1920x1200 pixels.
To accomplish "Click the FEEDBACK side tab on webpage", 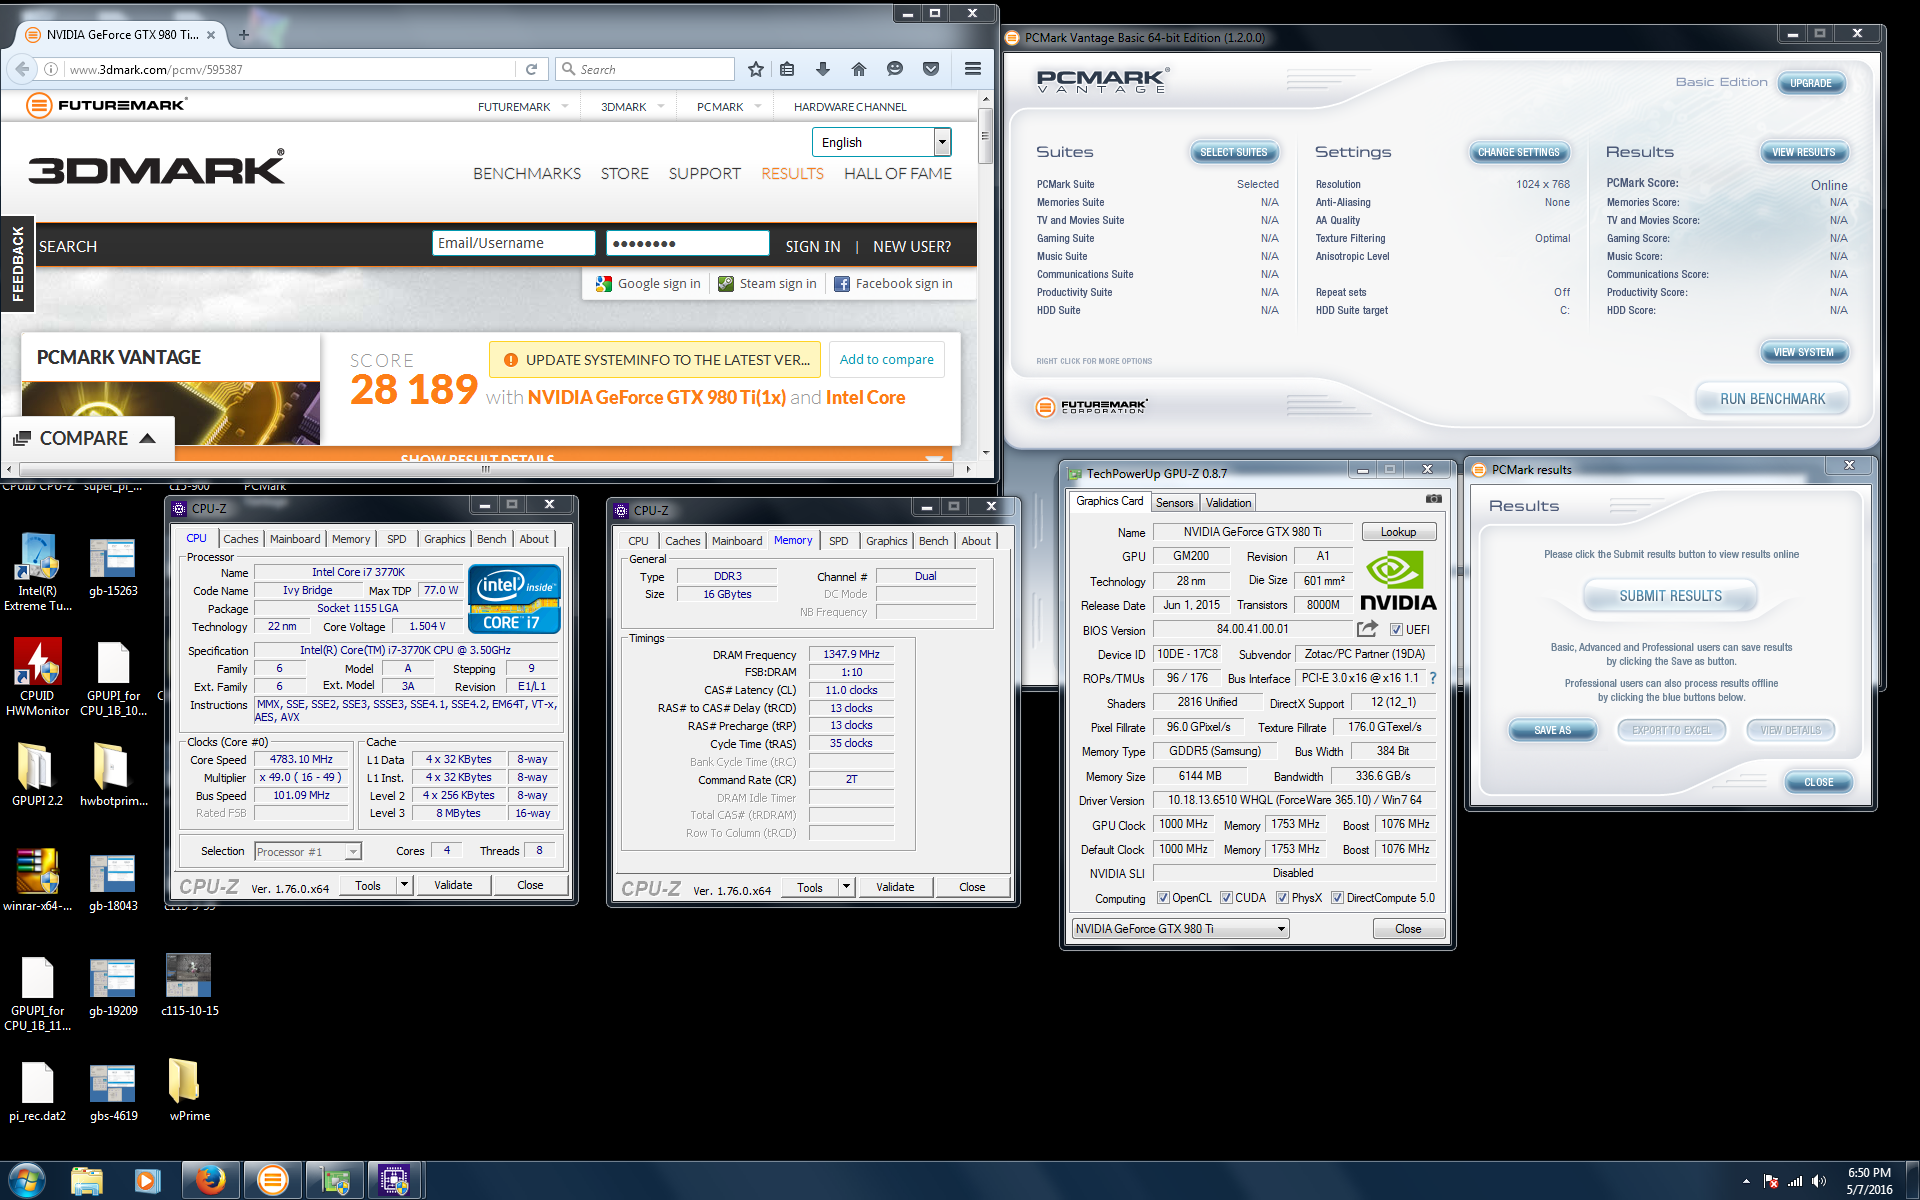I will click(x=17, y=264).
